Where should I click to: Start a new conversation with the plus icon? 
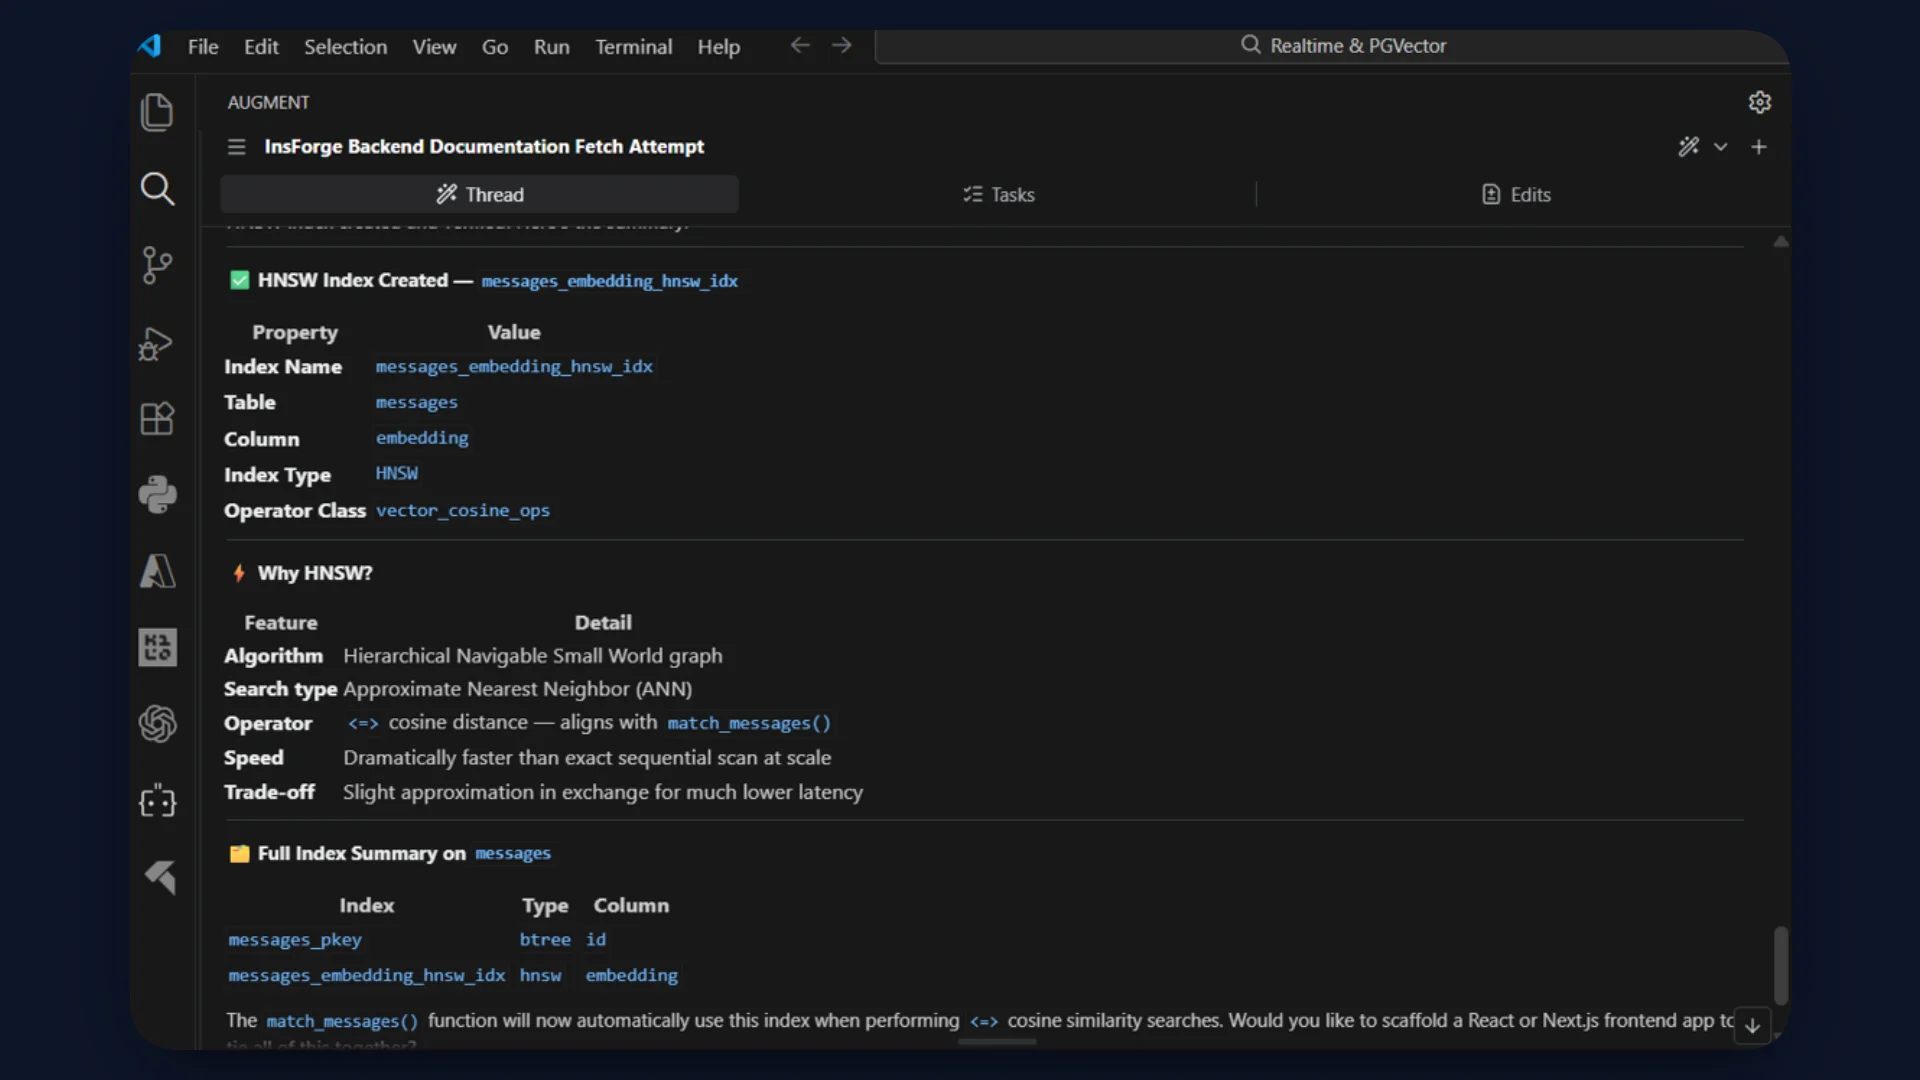tap(1759, 146)
